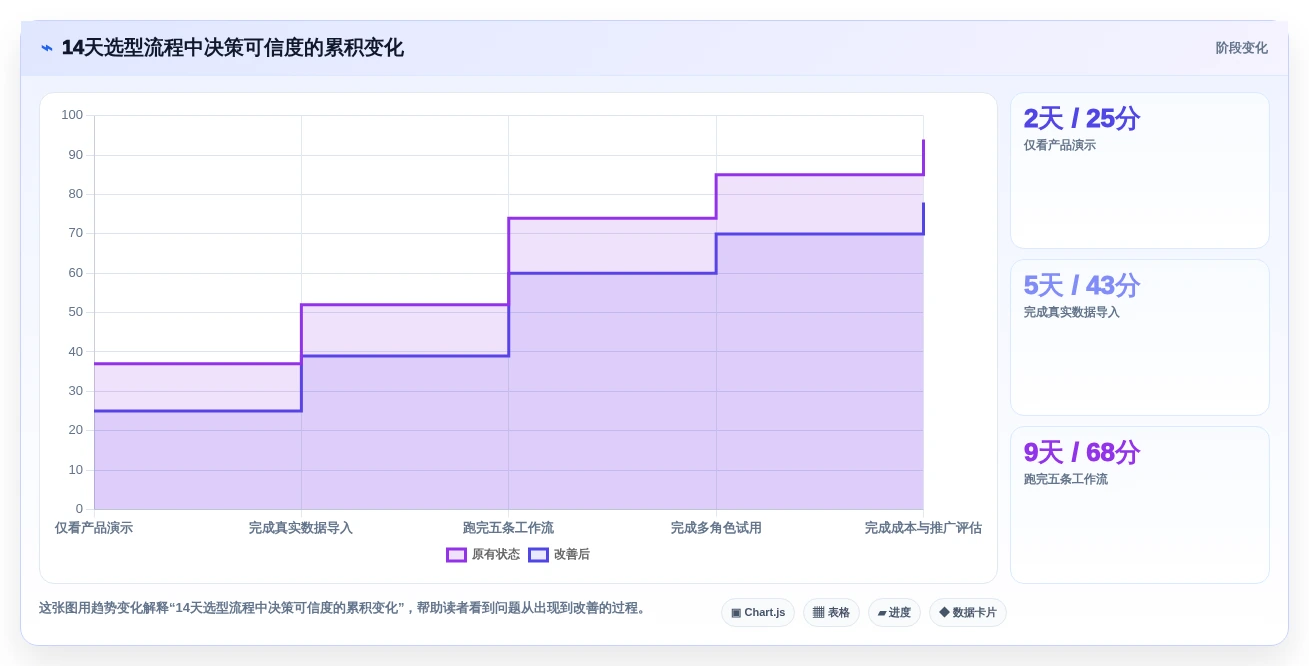The height and width of the screenshot is (666, 1309).
Task: Click the y-axis value 90
Action: pyautogui.click(x=76, y=155)
